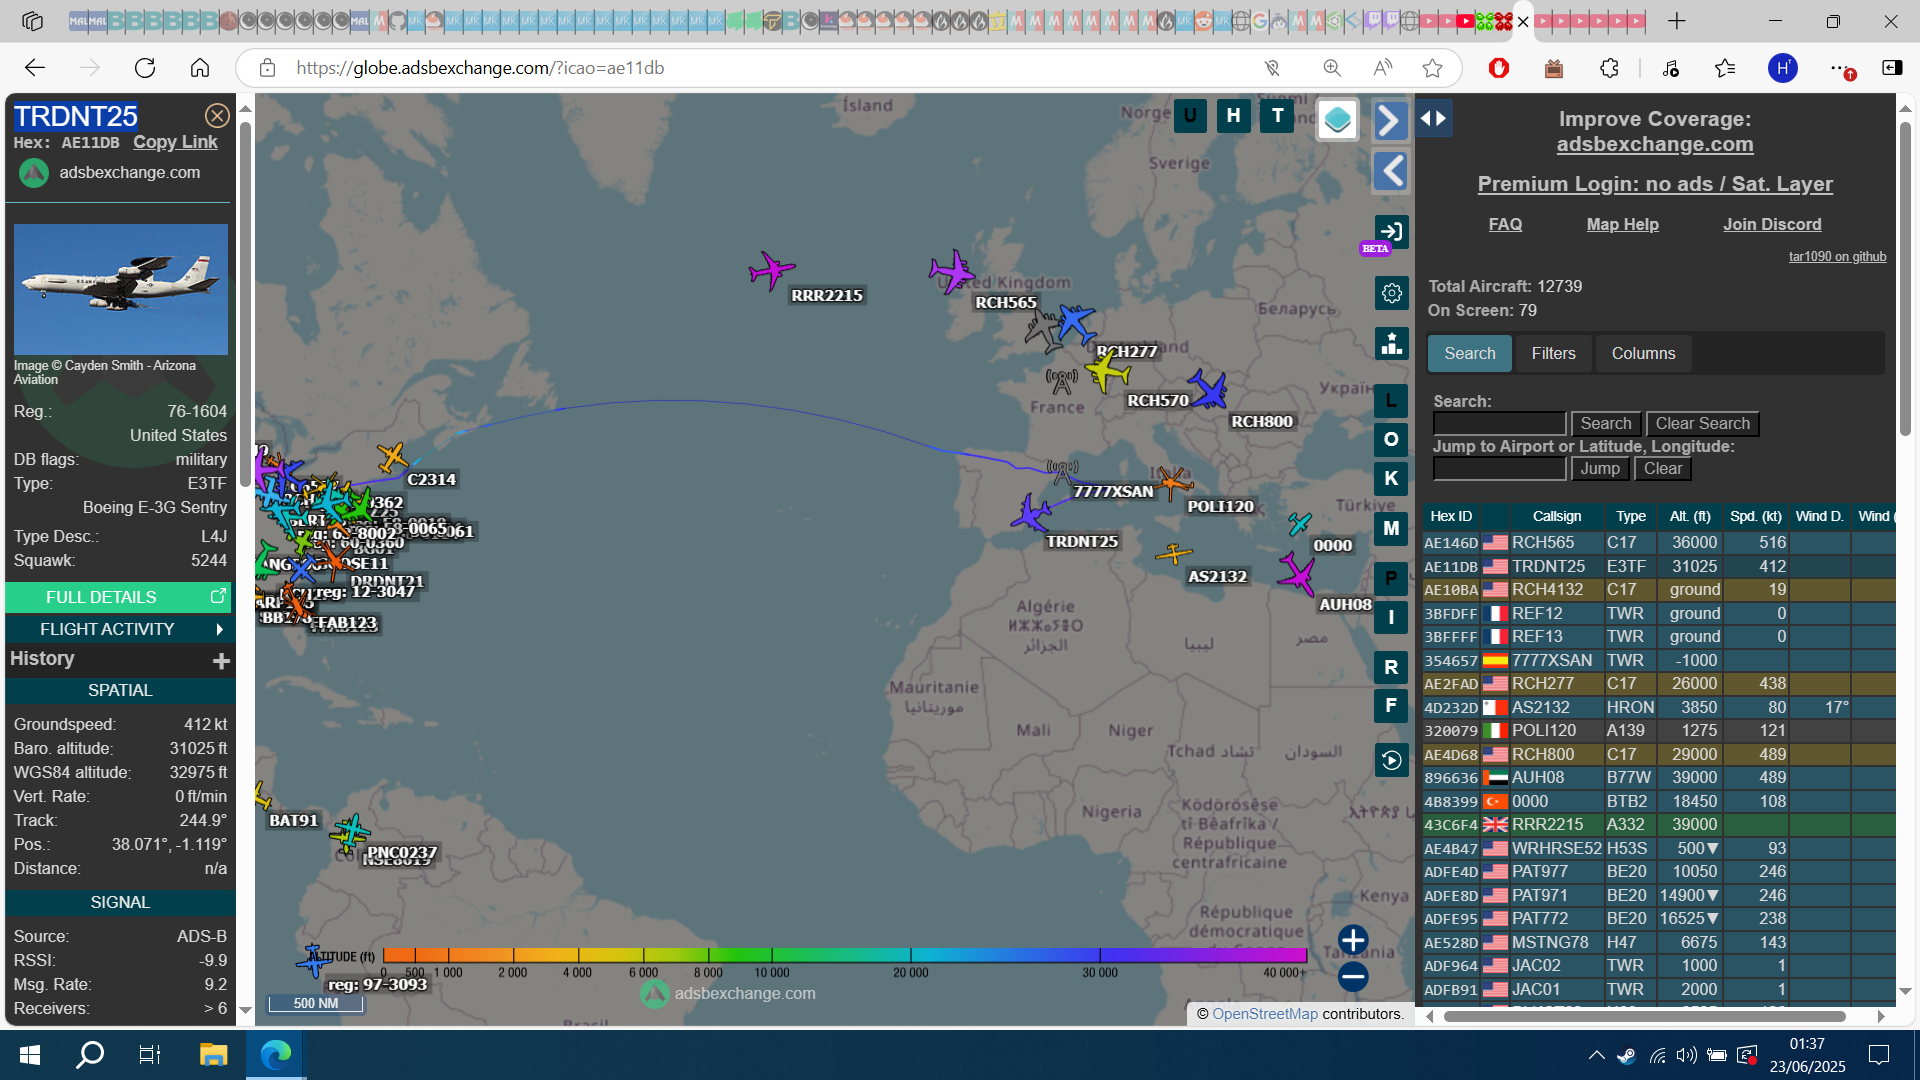Image resolution: width=1920 pixels, height=1080 pixels.
Task: Open the map layer selector icon
Action: (x=1337, y=120)
